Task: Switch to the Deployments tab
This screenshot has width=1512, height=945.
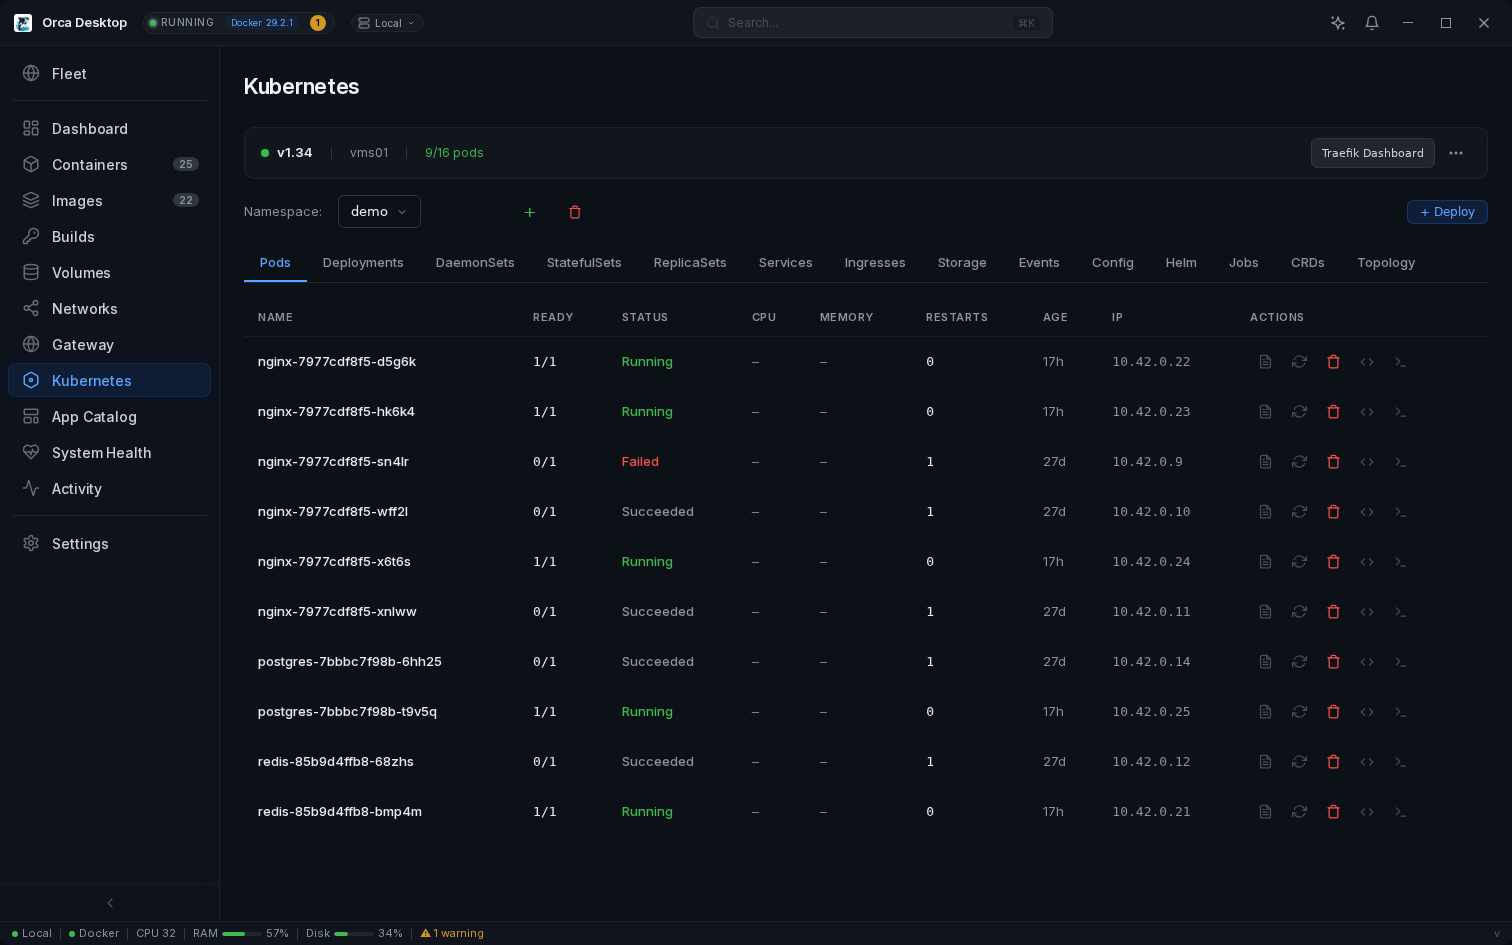Action: [363, 263]
